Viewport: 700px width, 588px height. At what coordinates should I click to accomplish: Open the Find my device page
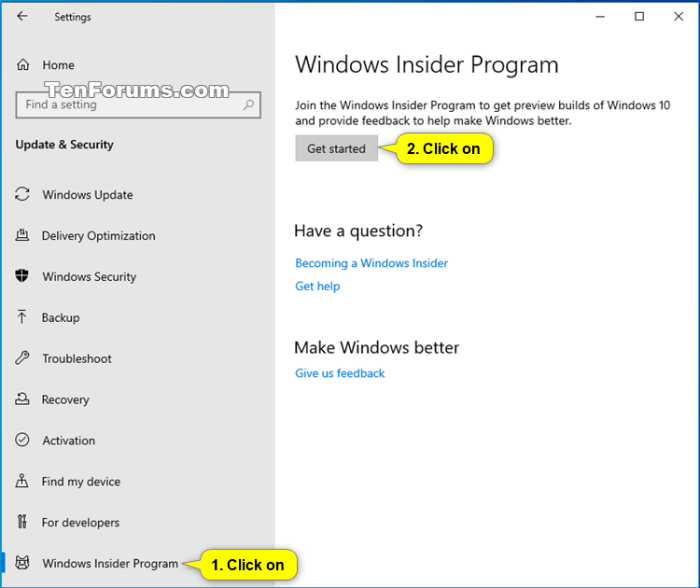point(81,482)
